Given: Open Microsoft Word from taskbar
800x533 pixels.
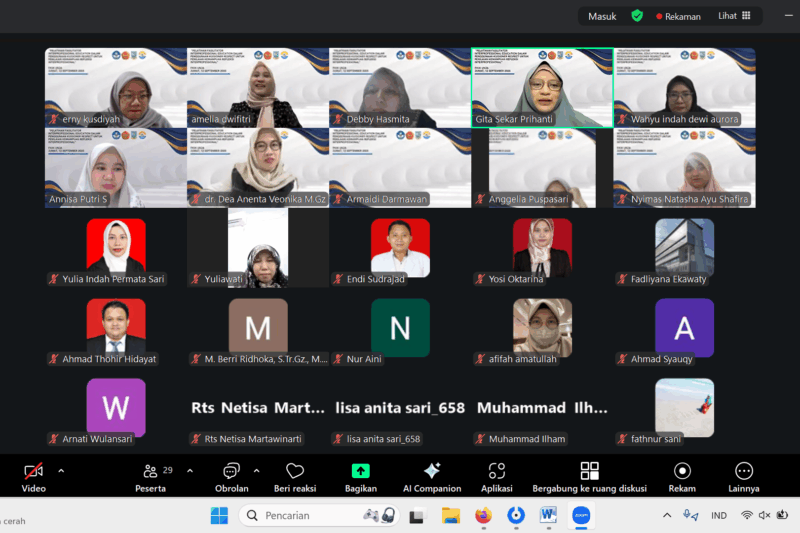Looking at the screenshot, I should pos(548,516).
